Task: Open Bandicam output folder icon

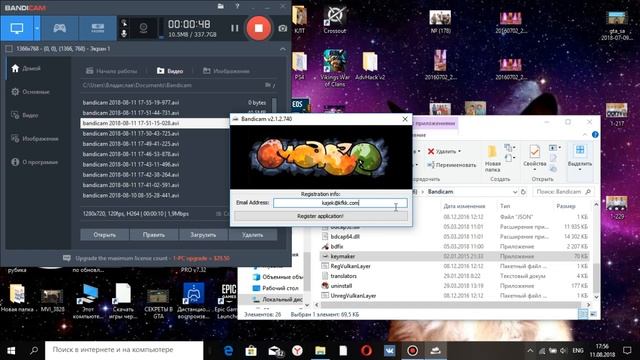Action: click(x=220, y=6)
